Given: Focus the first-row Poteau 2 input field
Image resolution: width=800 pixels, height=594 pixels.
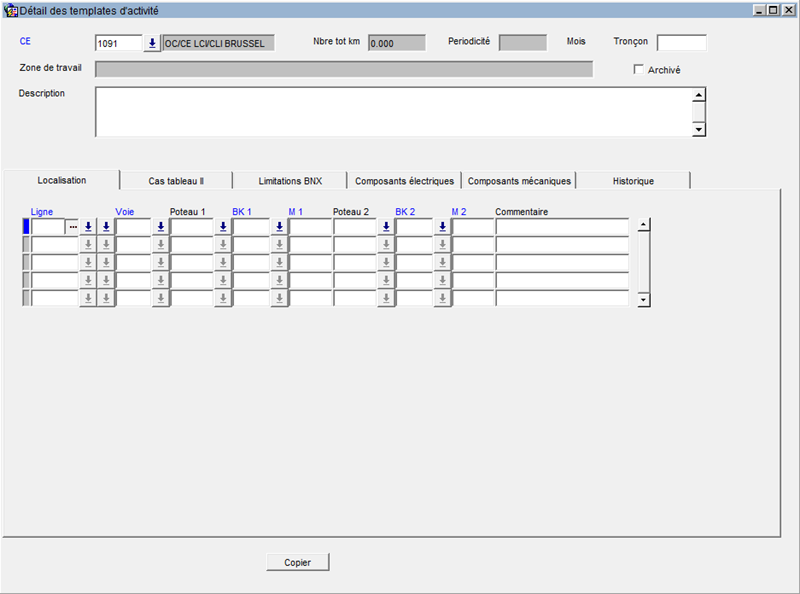Looking at the screenshot, I should 355,227.
